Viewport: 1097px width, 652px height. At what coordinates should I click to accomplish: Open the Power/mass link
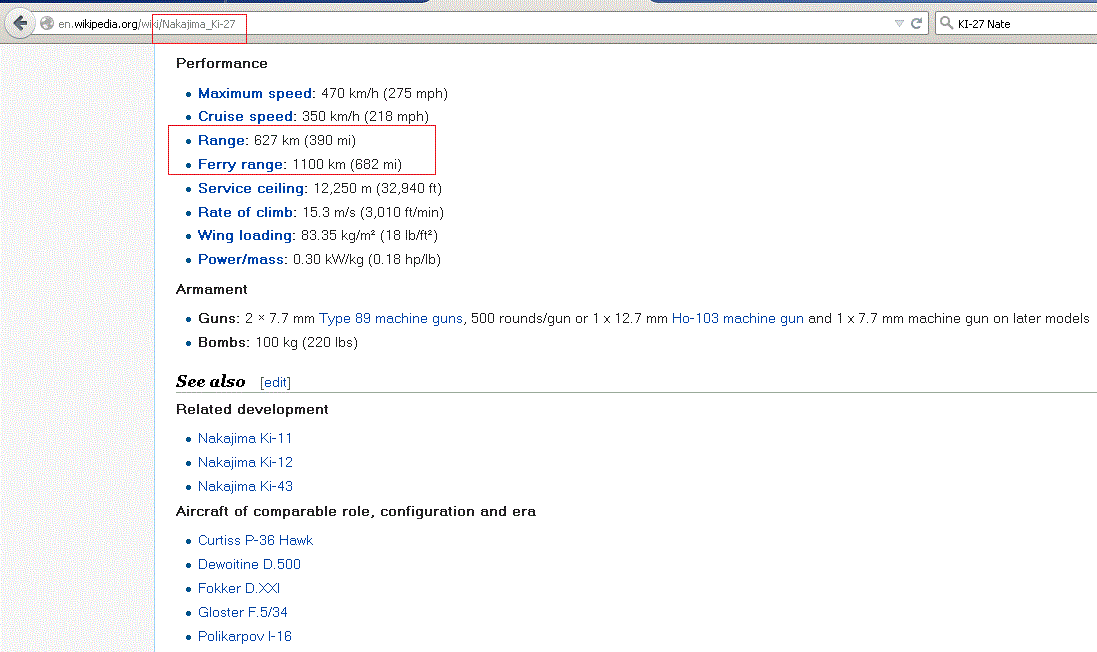tap(241, 260)
